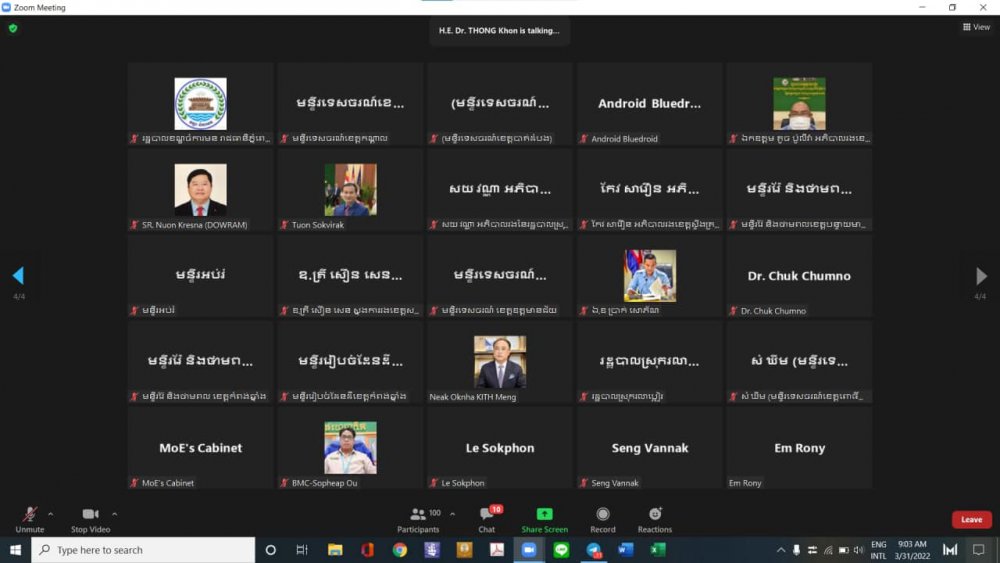Expand the arrow next to Participants
The image size is (1000, 563).
pyautogui.click(x=452, y=514)
